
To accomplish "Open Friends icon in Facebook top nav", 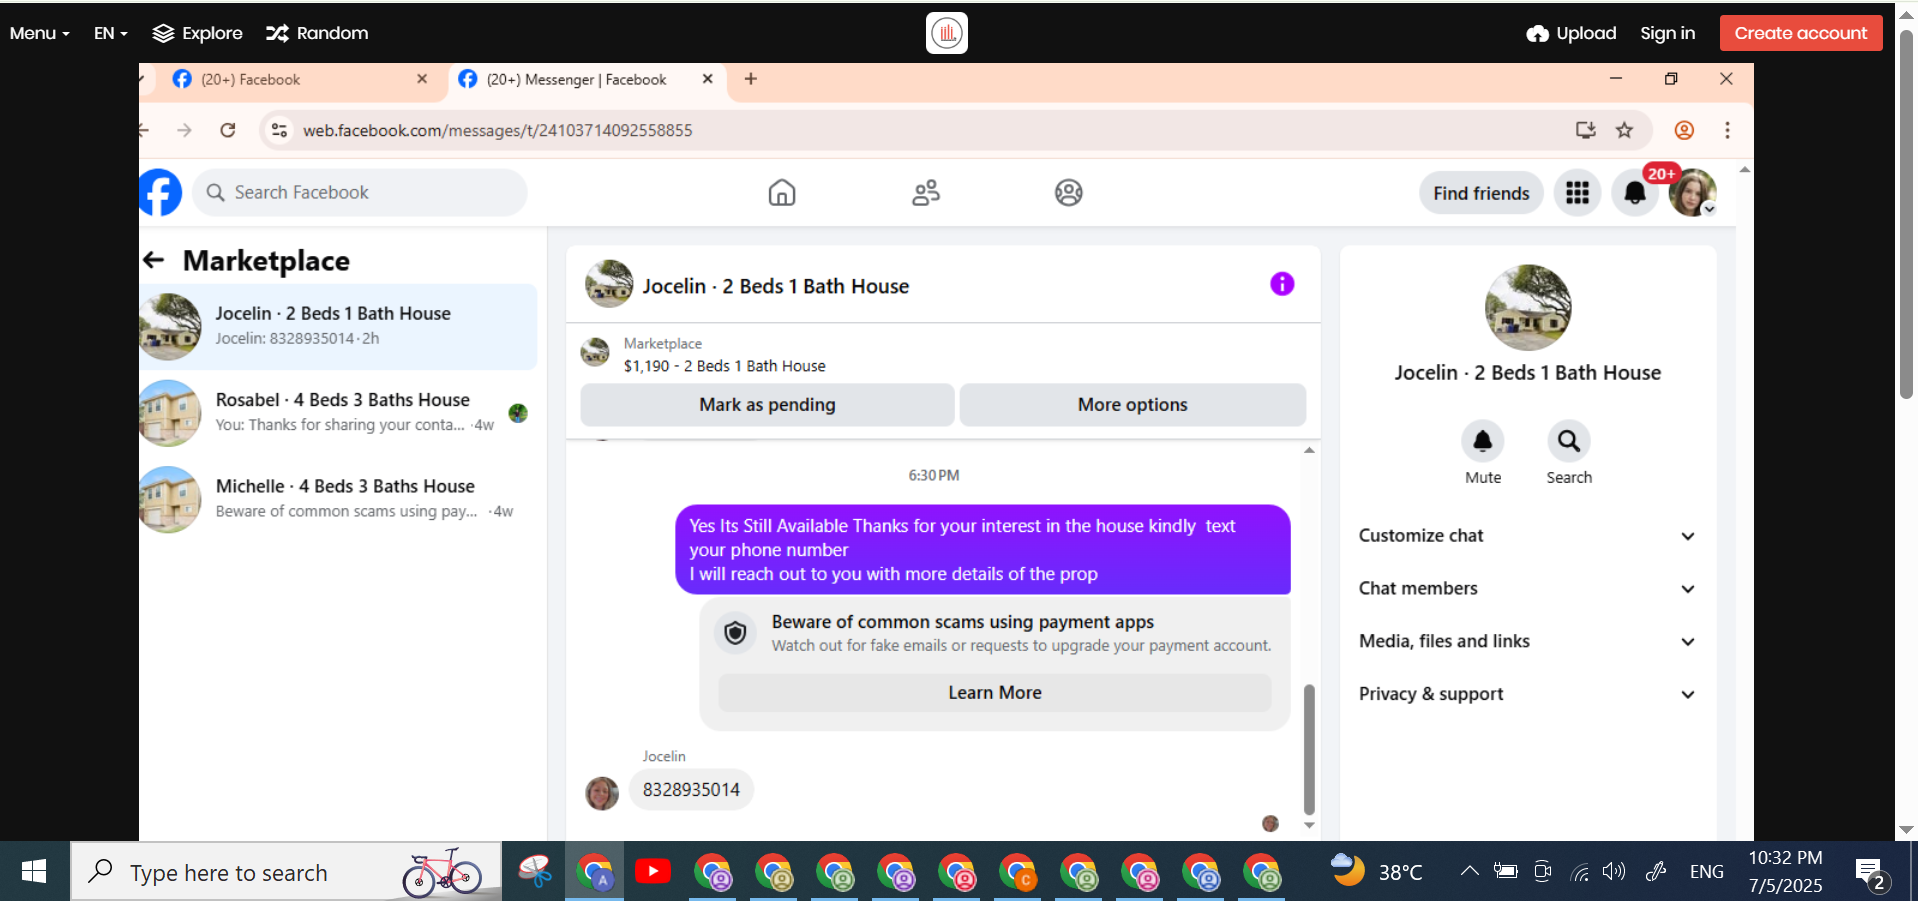I will [x=926, y=192].
